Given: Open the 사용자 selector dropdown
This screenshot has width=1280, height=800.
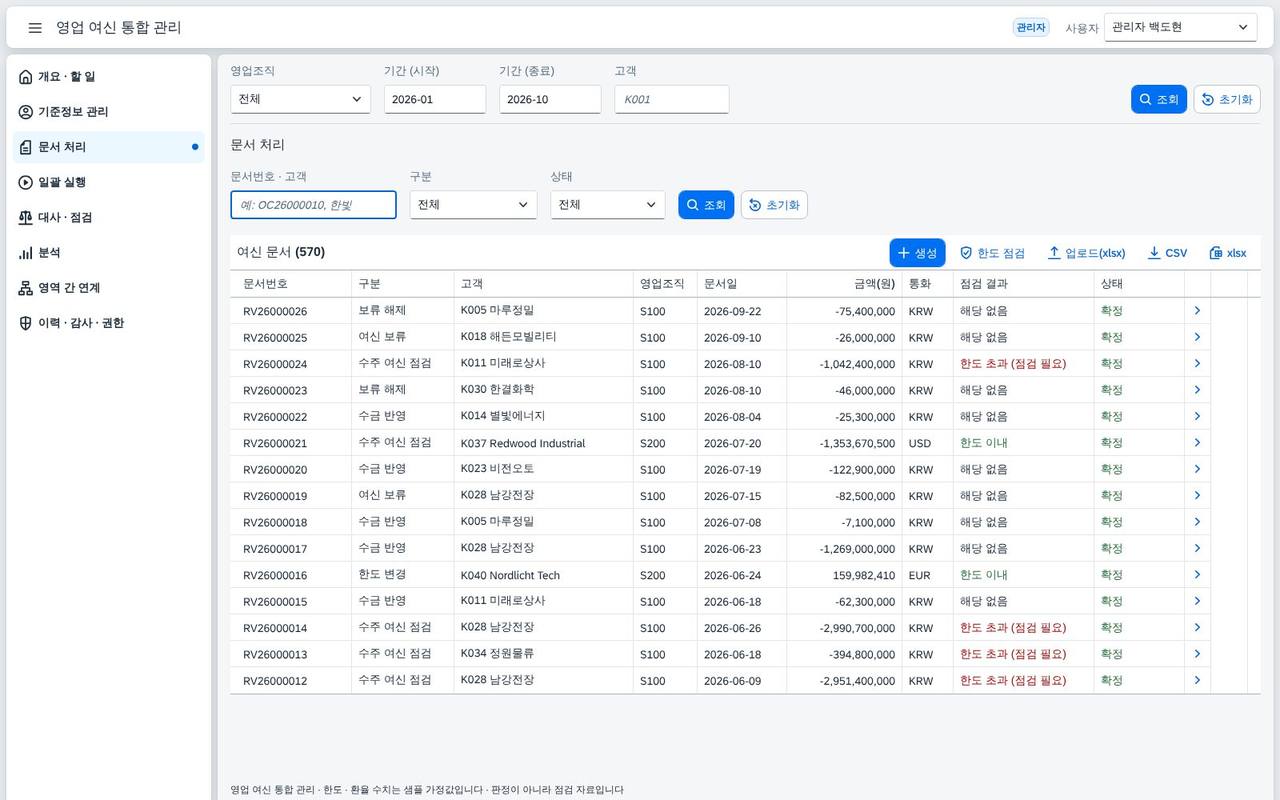Looking at the screenshot, I should (1180, 28).
